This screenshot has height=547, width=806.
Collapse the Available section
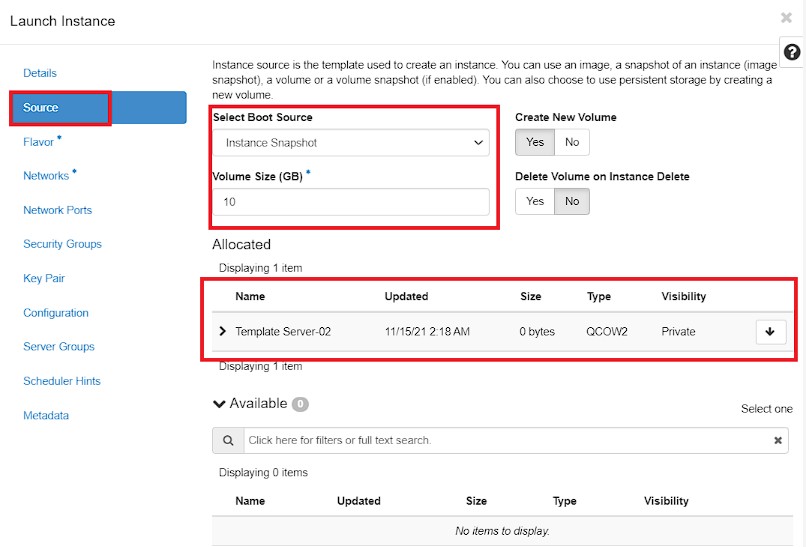[x=219, y=404]
